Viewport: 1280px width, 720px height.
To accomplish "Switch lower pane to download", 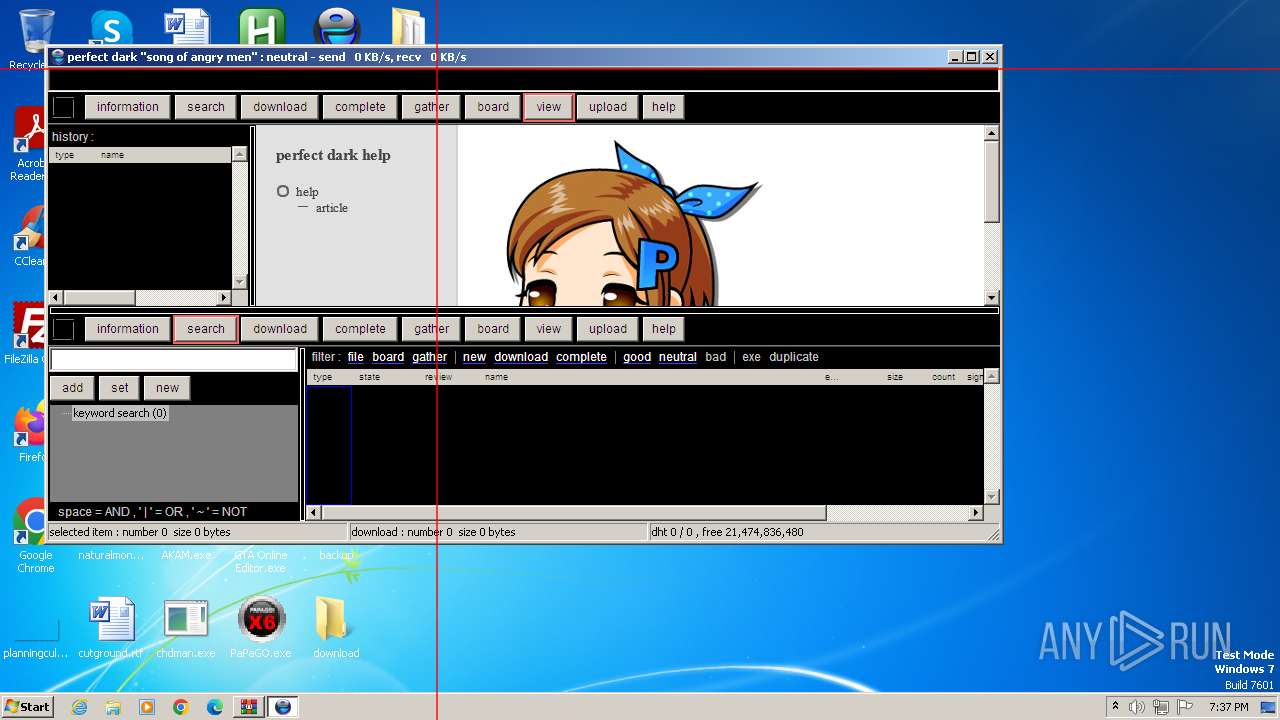I will (280, 329).
